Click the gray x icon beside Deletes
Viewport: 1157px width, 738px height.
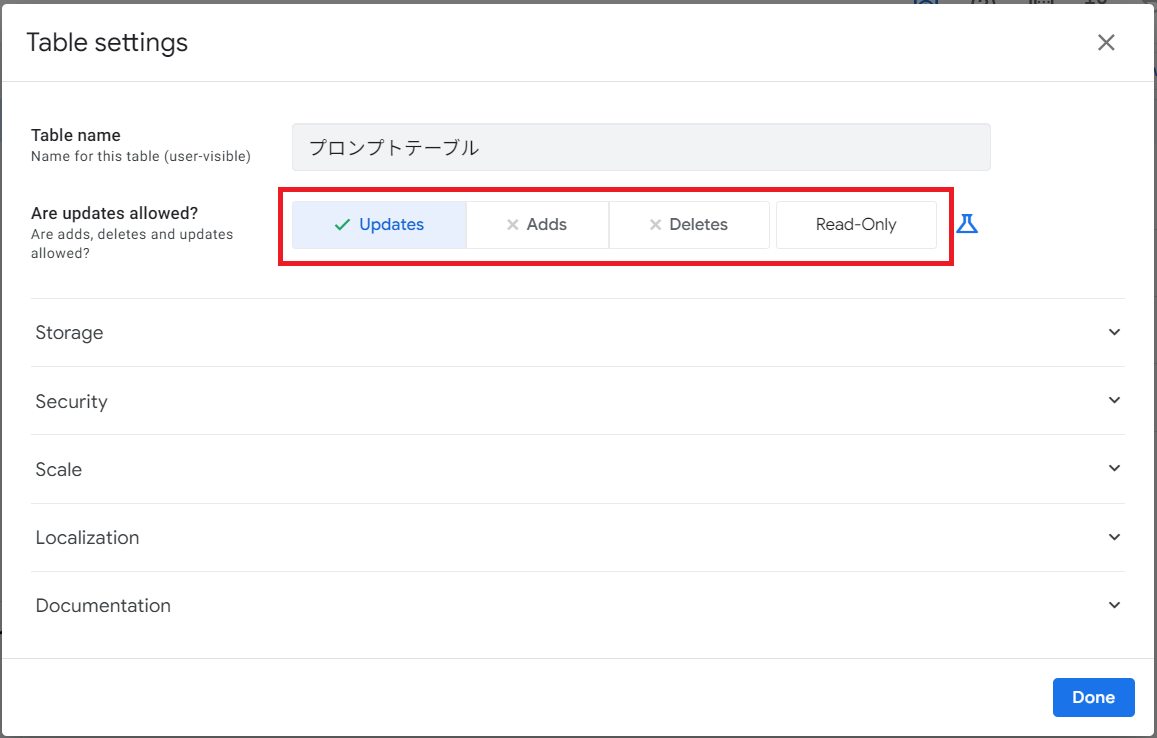pos(656,225)
